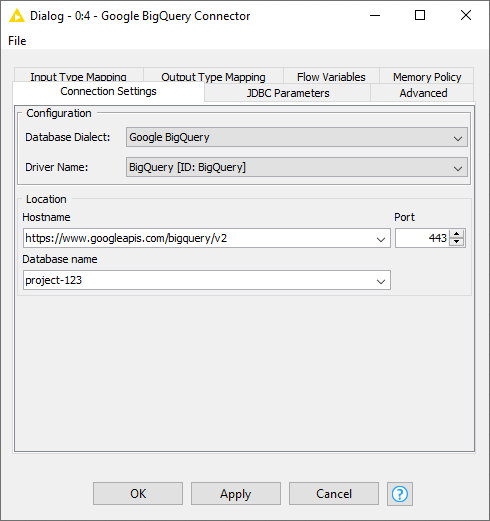Click the Apply button

pos(236,494)
